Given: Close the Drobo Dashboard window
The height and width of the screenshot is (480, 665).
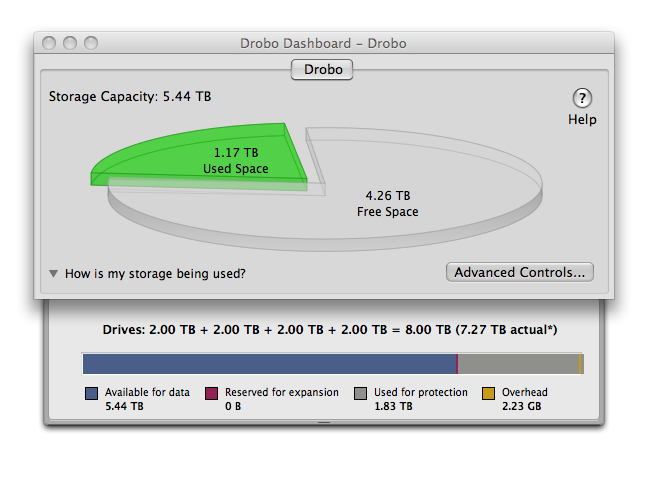Looking at the screenshot, I should [50, 43].
